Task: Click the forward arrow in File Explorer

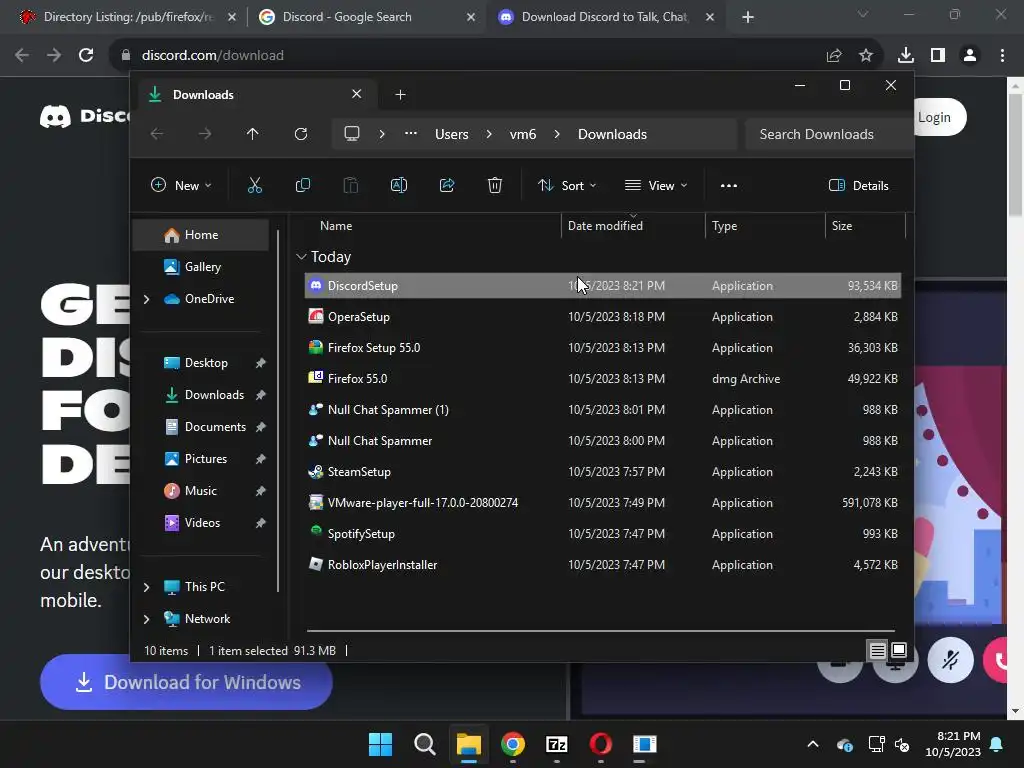Action: (205, 134)
